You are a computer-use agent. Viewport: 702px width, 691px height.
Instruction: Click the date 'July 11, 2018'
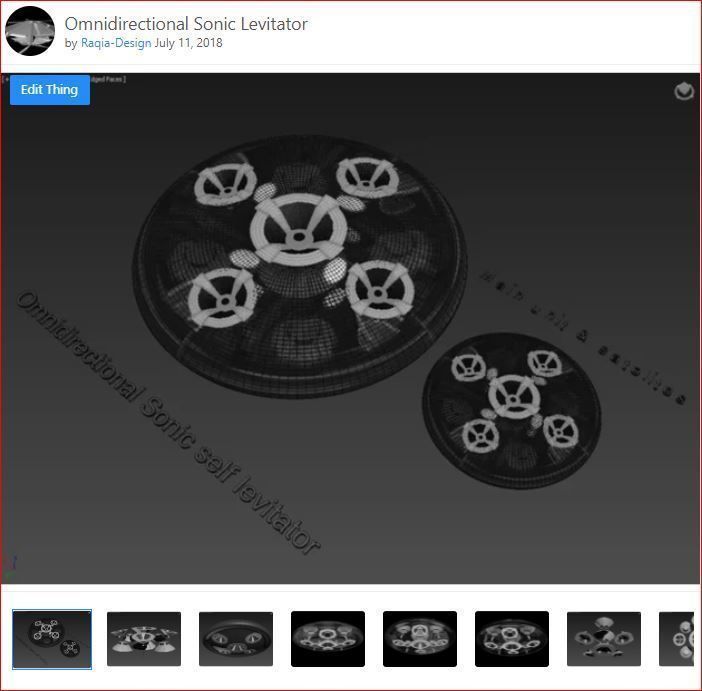188,43
